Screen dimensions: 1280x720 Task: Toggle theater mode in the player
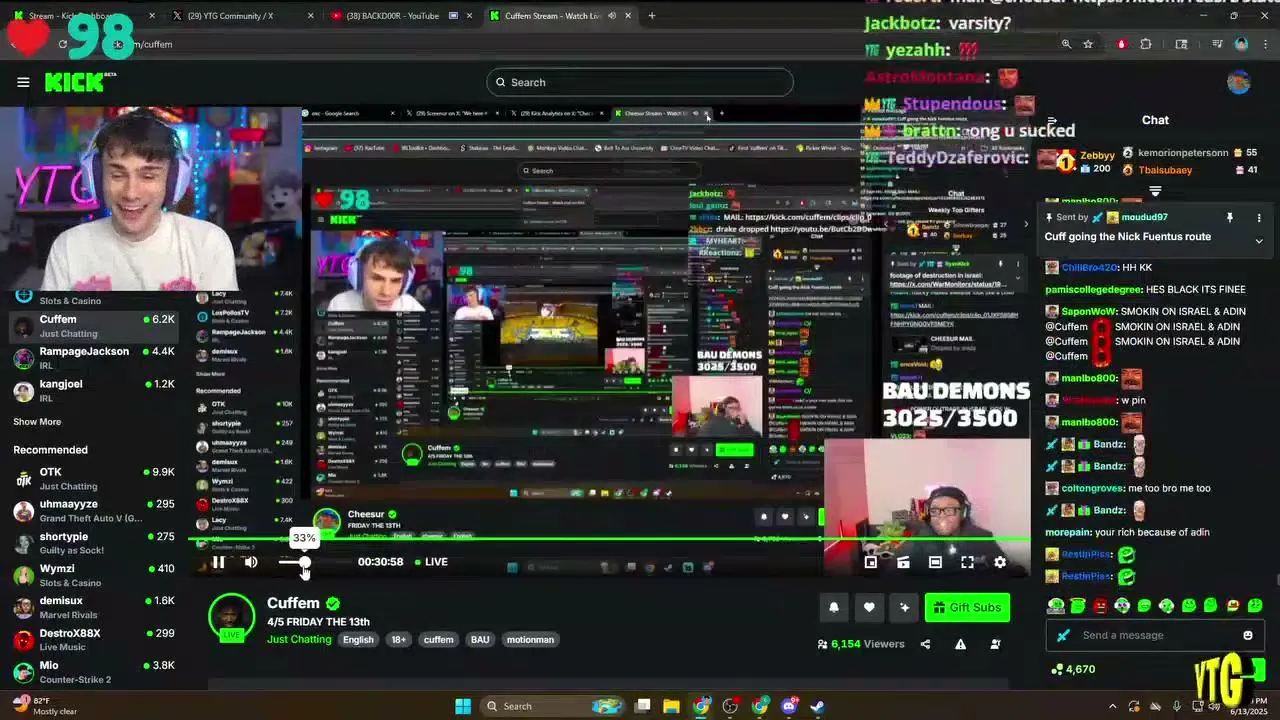coord(935,562)
